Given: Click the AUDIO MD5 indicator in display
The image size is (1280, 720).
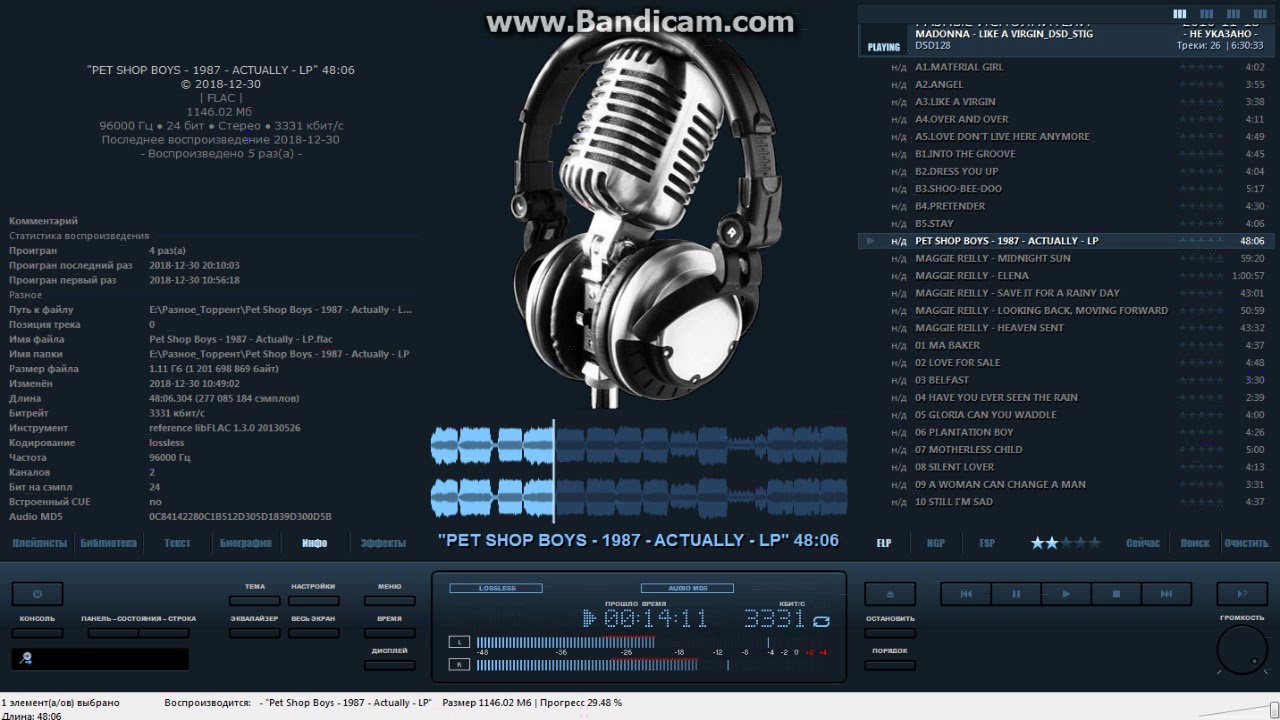Looking at the screenshot, I should pyautogui.click(x=687, y=588).
